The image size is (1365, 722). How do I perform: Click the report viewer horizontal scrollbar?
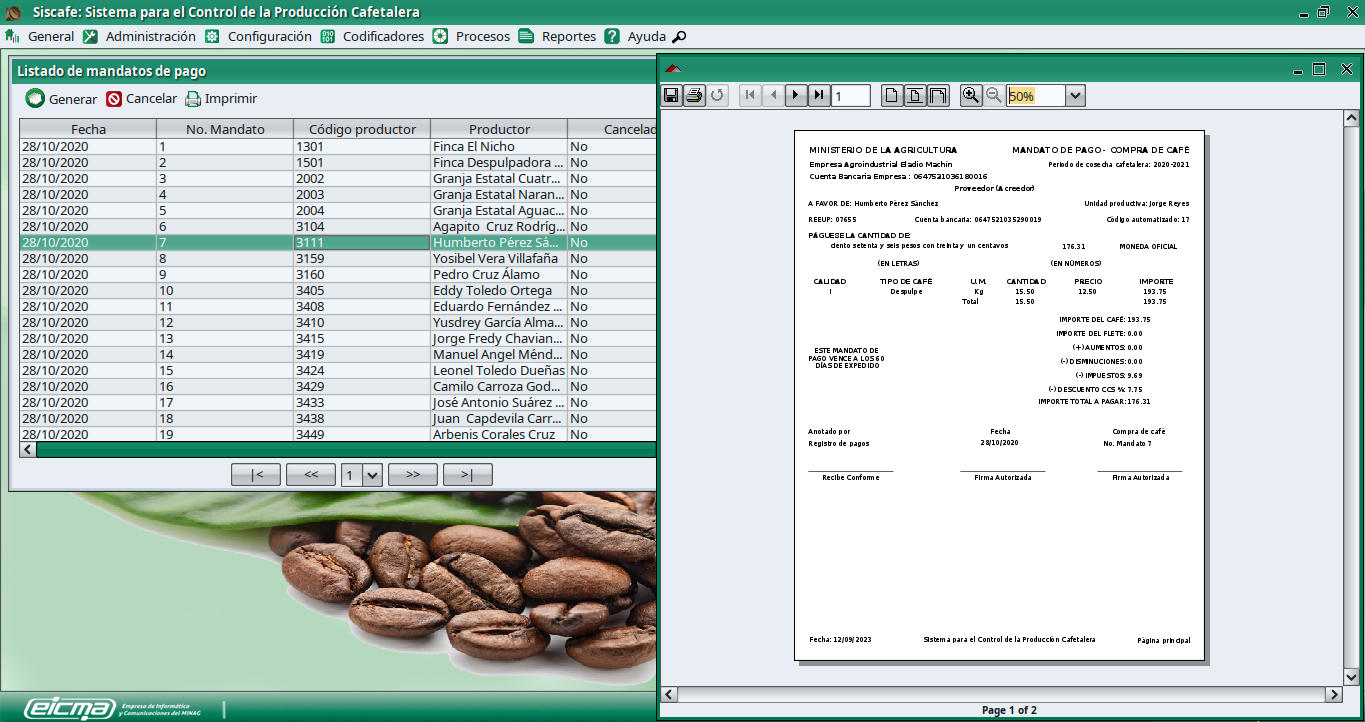[1000, 694]
